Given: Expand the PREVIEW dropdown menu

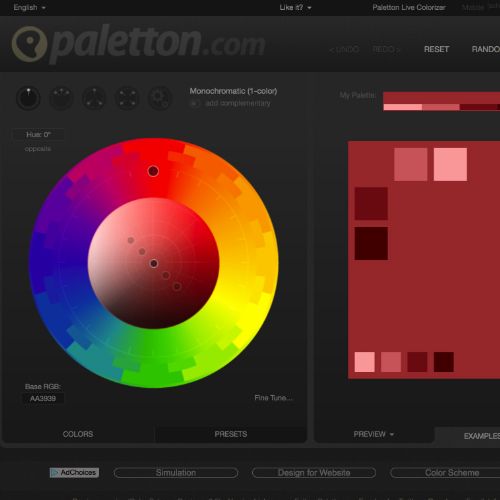Looking at the screenshot, I should pos(373,434).
